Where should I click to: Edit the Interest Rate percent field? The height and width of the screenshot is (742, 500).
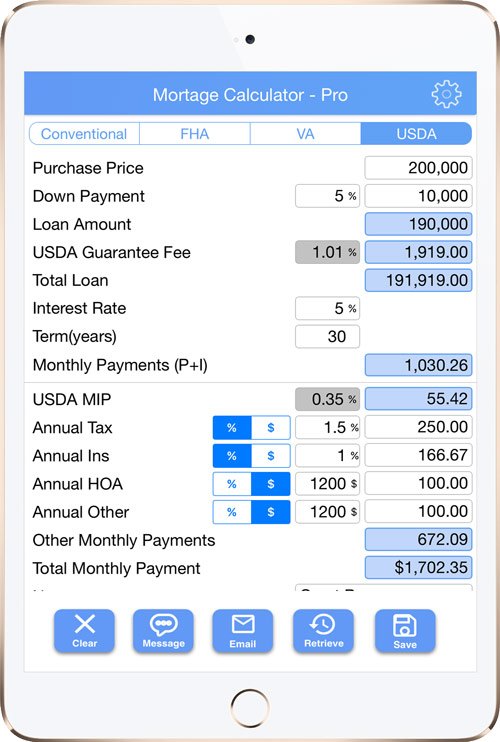coord(327,309)
